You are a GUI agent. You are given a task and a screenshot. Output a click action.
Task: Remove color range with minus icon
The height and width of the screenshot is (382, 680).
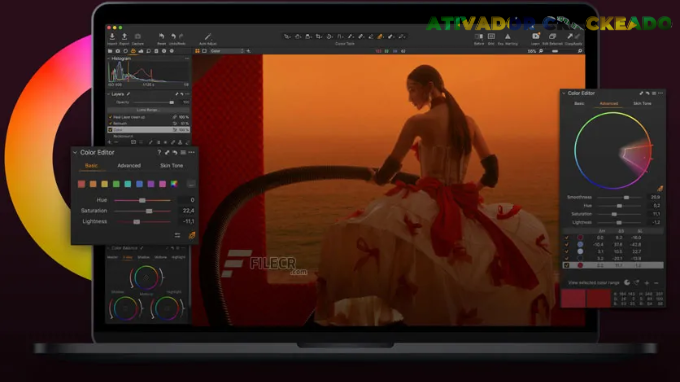coord(656,283)
